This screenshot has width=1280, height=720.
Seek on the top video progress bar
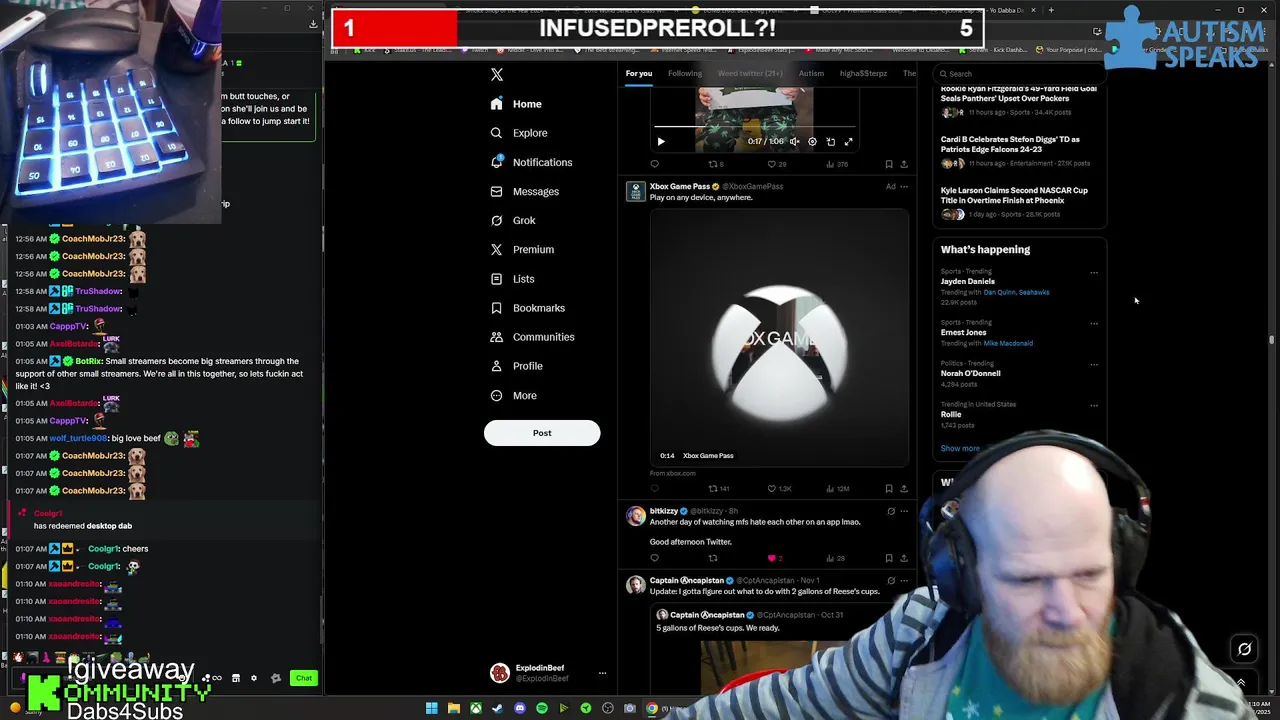(755, 127)
